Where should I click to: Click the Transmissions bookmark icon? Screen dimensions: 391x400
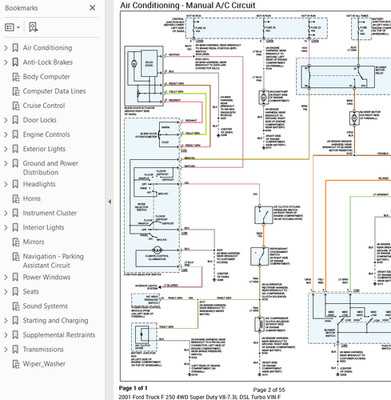[x=15, y=349]
